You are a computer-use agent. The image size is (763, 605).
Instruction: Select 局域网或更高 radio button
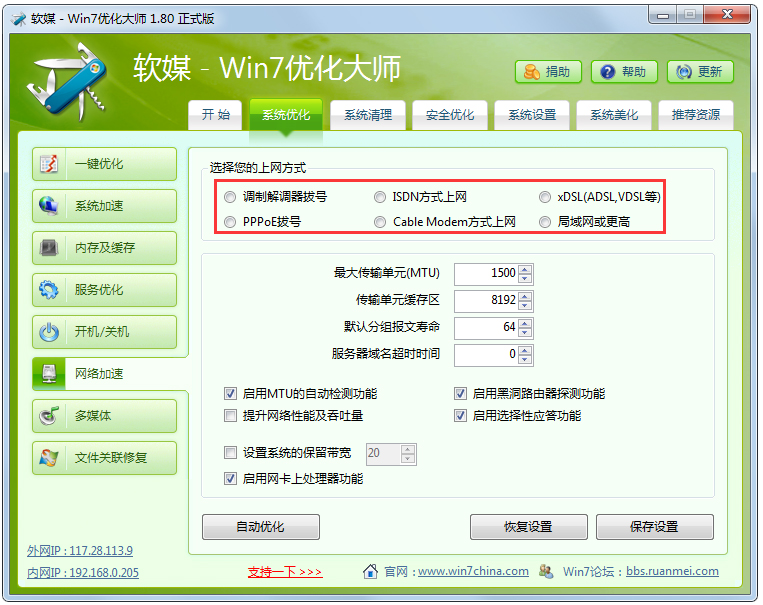tap(545, 222)
